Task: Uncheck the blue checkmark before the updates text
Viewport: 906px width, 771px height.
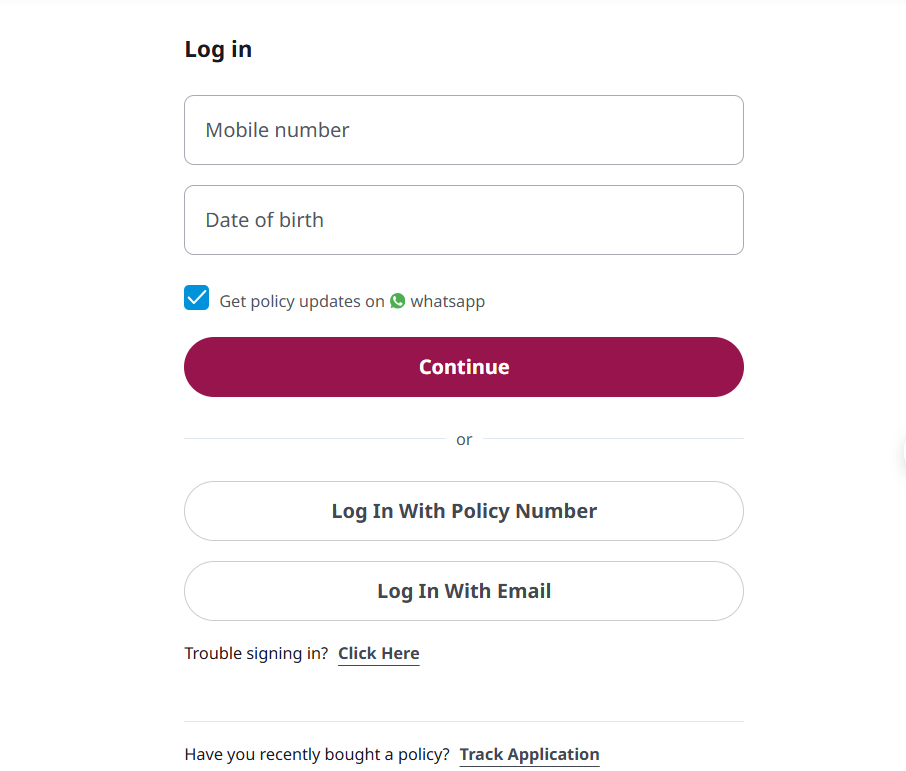Action: pyautogui.click(x=196, y=297)
